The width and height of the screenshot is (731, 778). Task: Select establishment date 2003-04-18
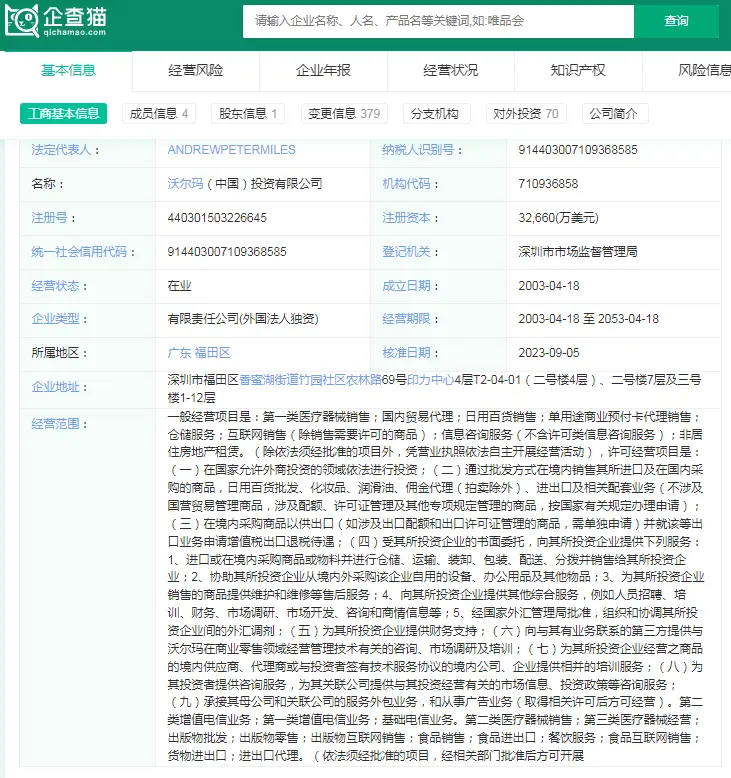549,286
